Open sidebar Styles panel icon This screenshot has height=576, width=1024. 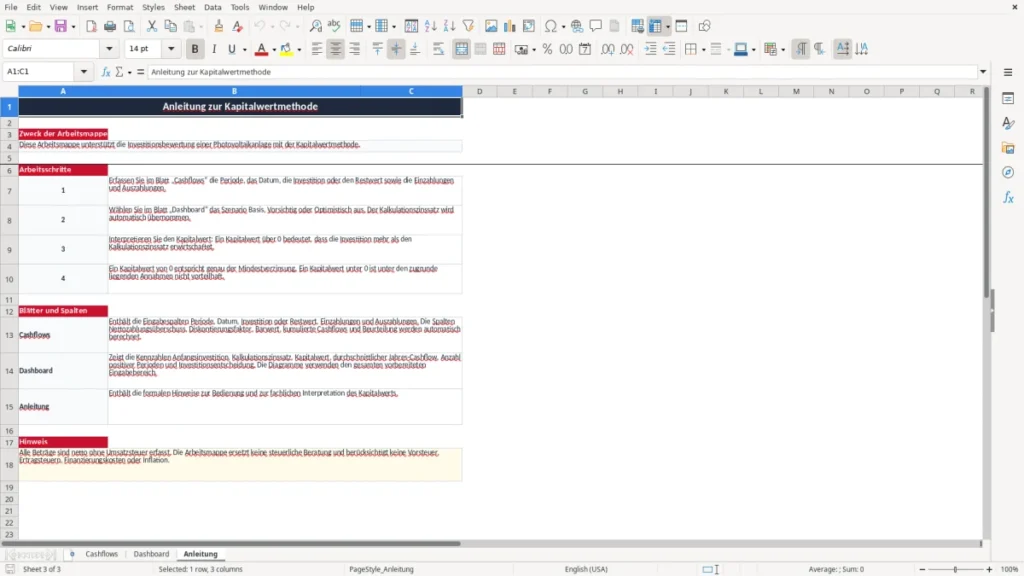click(1008, 123)
